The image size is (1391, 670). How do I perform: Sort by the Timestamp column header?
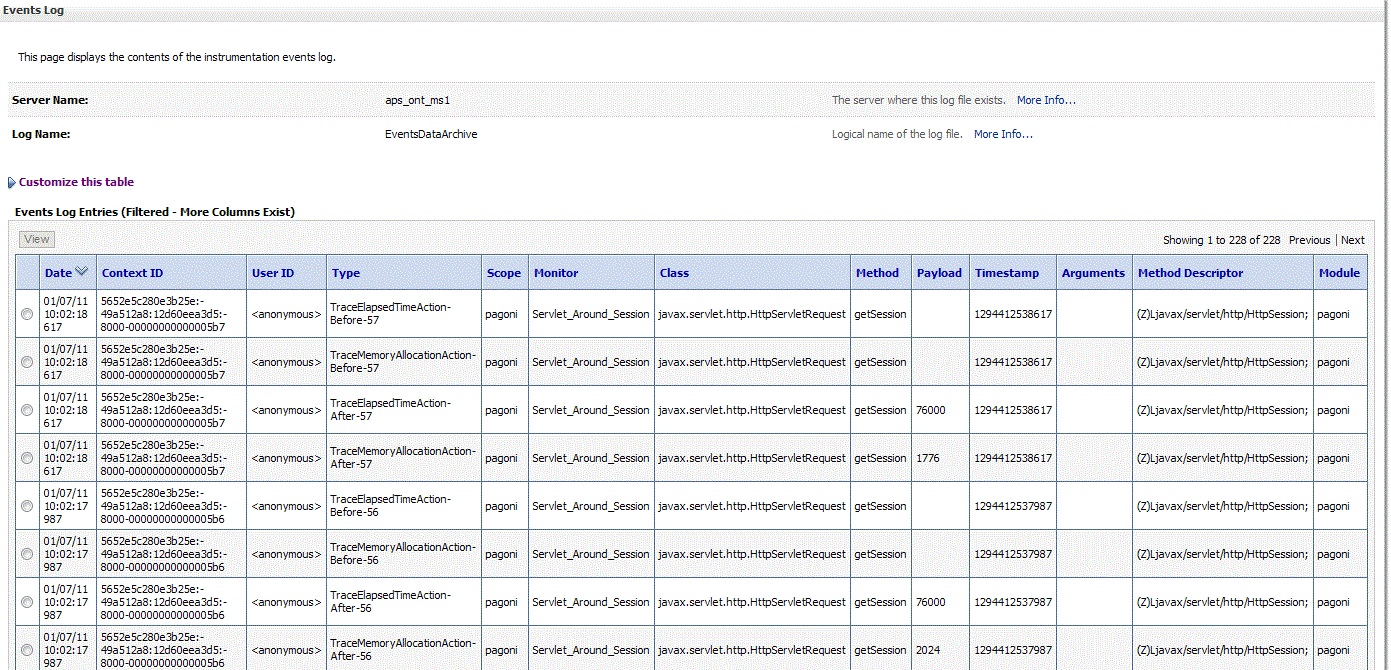click(1007, 273)
